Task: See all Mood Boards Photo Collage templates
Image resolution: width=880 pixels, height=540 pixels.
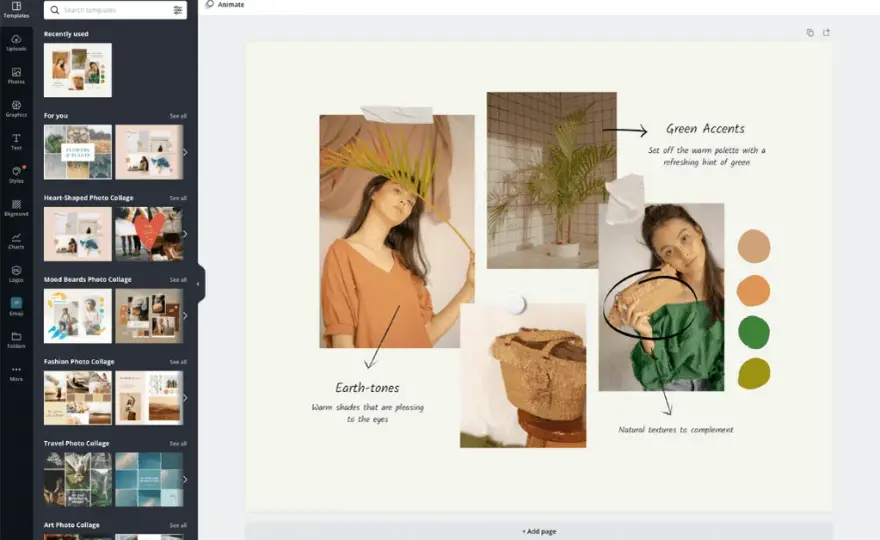Action: coord(178,280)
